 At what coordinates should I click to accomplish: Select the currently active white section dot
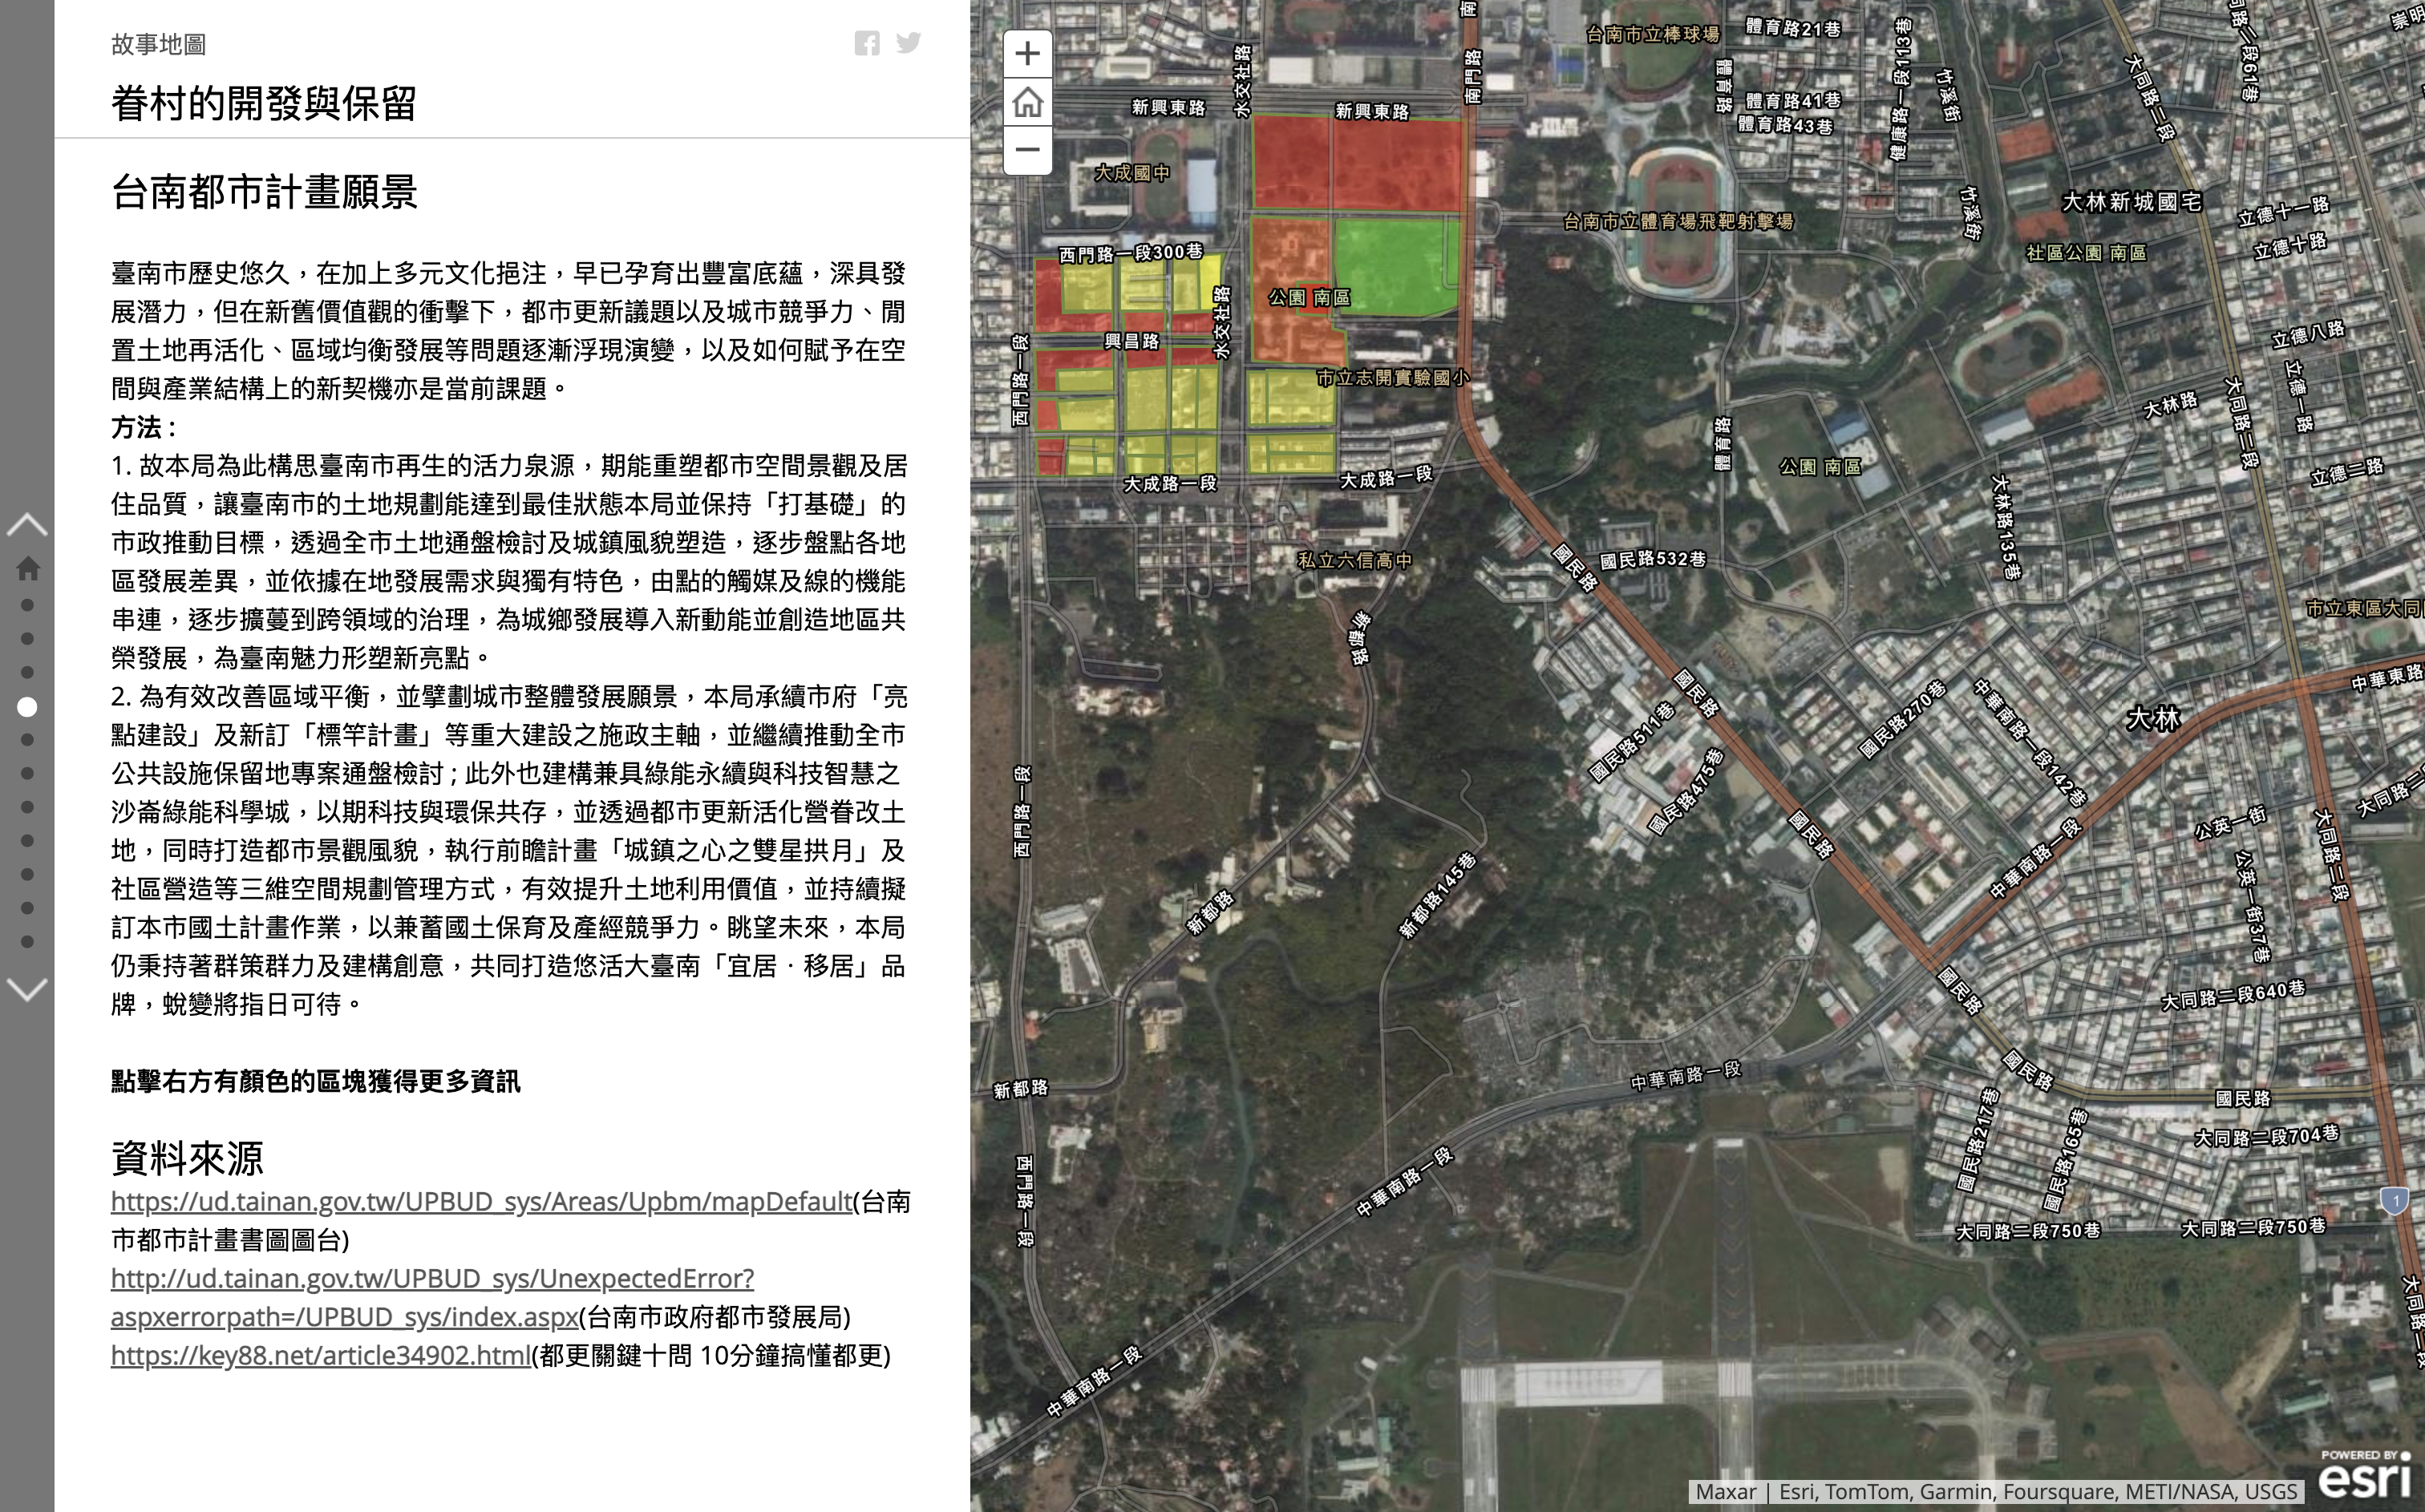(28, 707)
